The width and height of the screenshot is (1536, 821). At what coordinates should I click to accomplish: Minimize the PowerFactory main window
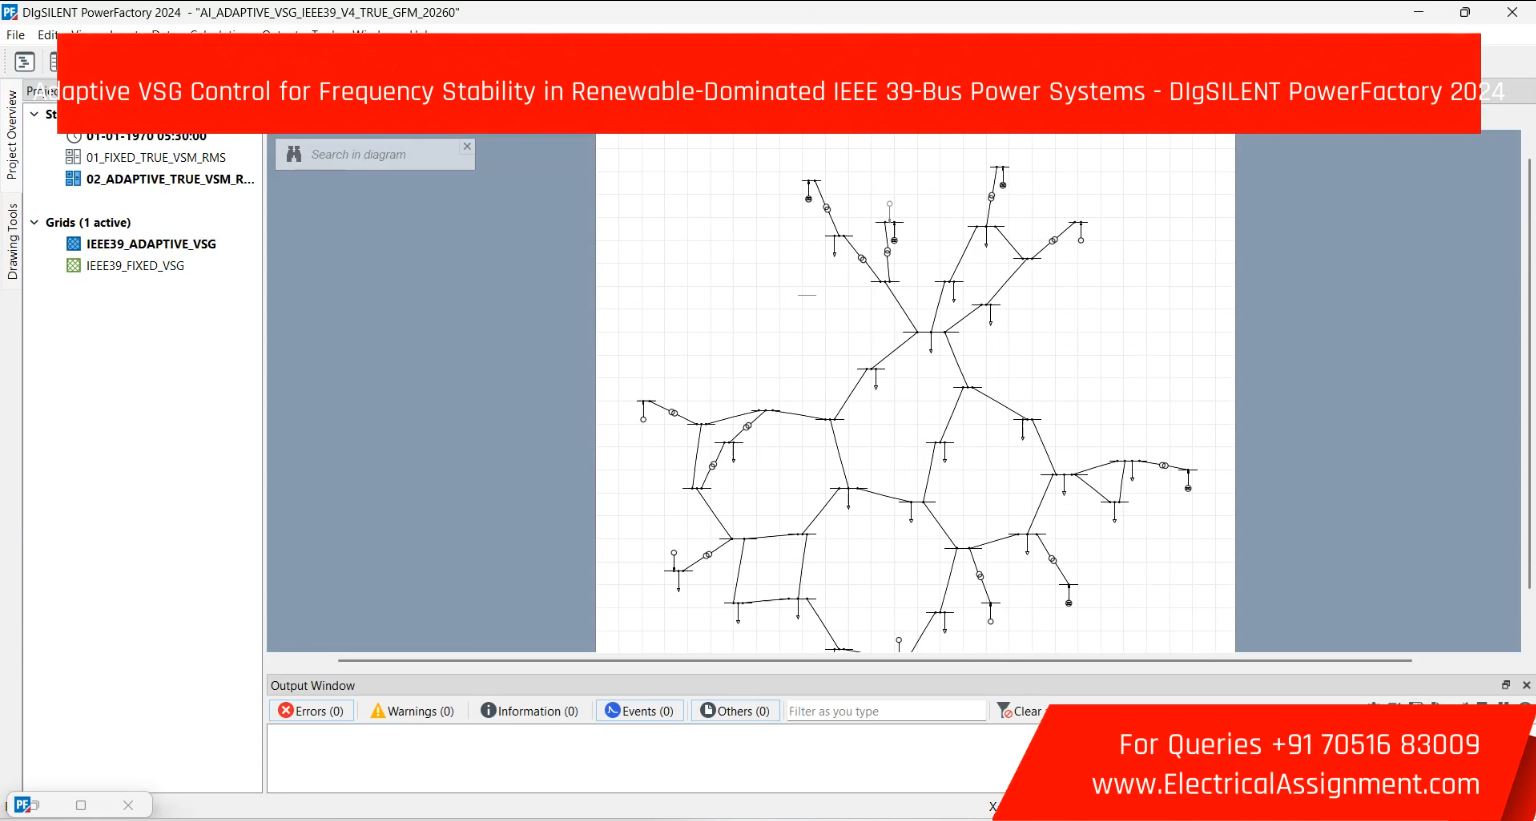pos(1418,12)
